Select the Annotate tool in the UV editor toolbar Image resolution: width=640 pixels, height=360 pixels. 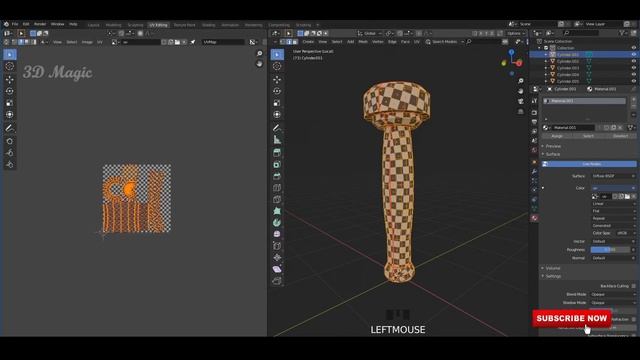tap(10, 128)
